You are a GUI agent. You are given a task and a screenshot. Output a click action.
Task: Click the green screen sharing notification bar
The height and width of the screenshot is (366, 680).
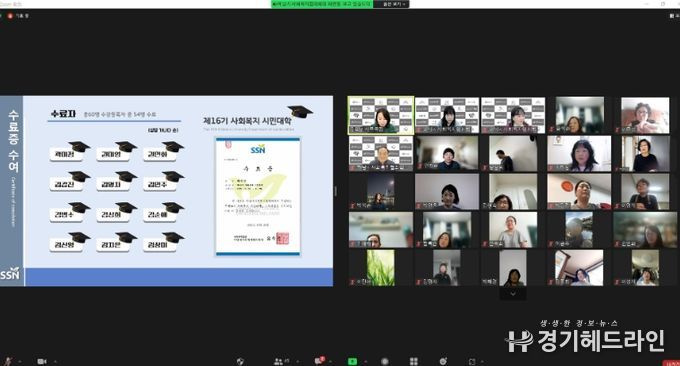point(322,4)
